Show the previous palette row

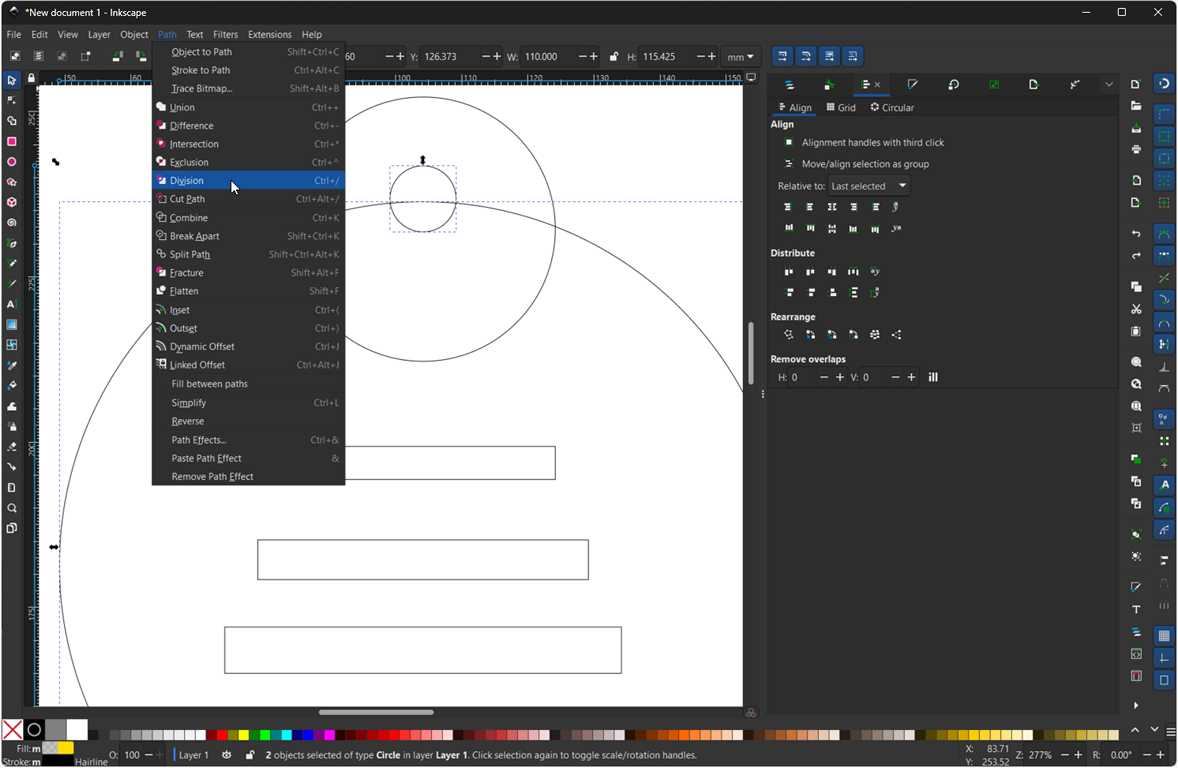(1134, 730)
